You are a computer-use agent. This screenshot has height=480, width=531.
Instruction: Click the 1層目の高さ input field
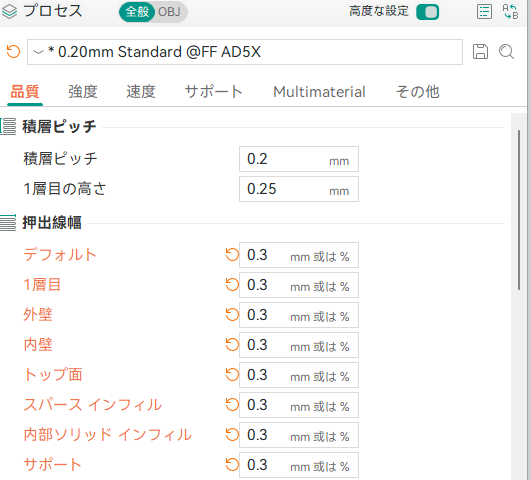point(299,189)
